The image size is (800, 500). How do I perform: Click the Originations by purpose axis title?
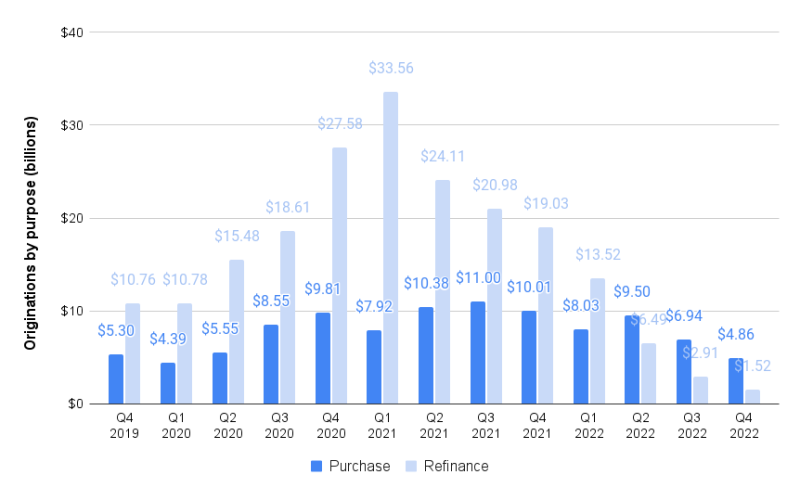pyautogui.click(x=30, y=219)
